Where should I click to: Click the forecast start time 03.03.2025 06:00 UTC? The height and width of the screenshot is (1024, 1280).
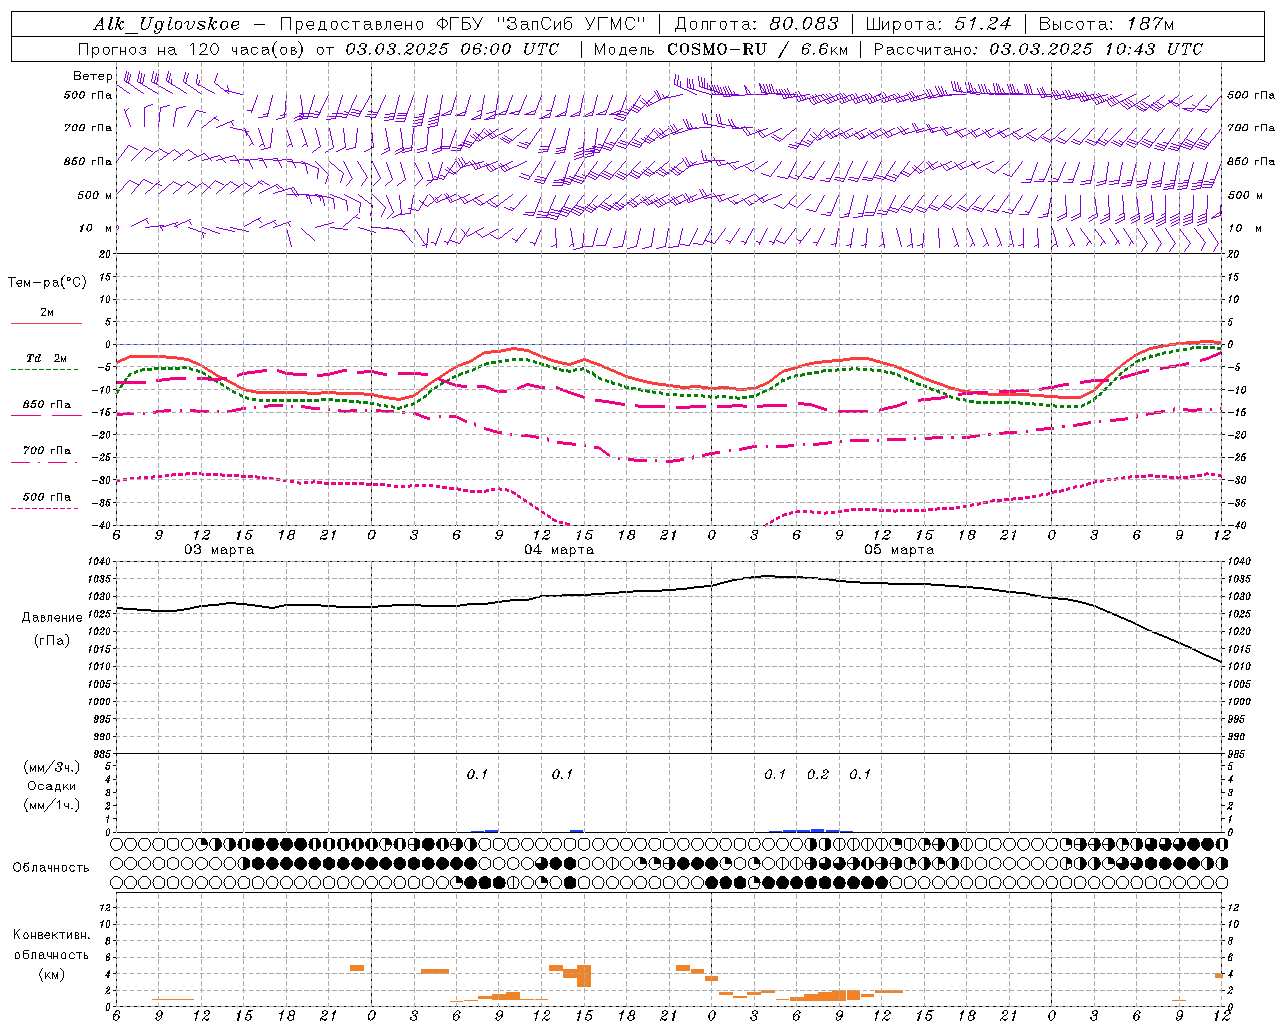pos(452,49)
